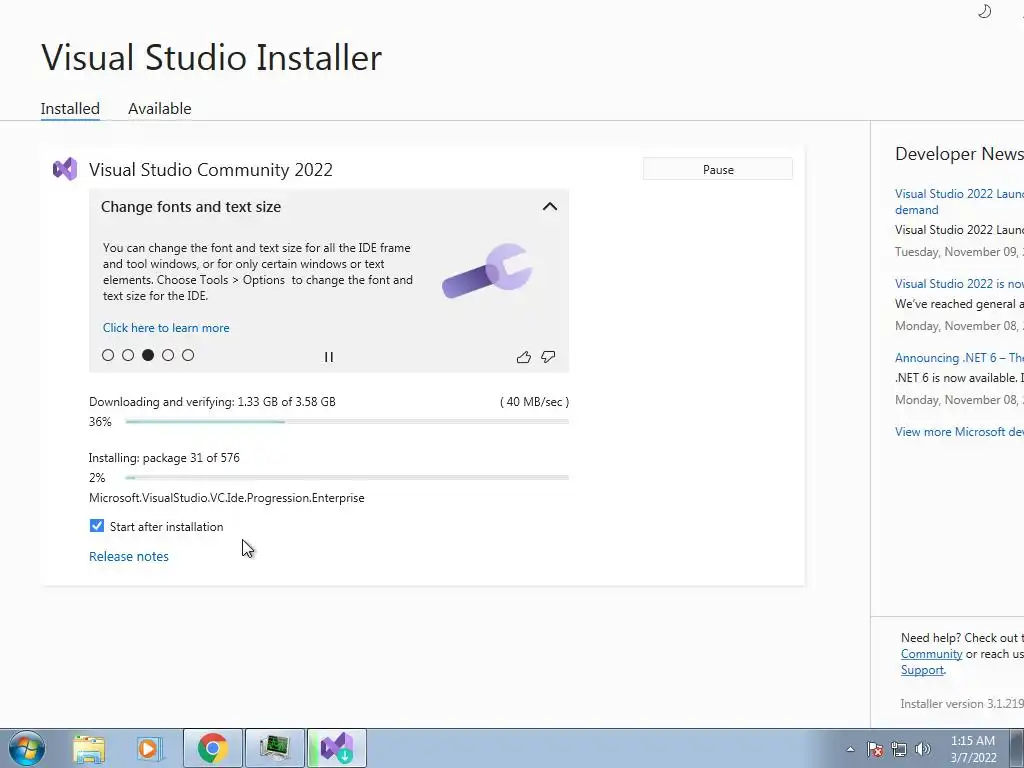Click the installing progress bar at 2%

coord(347,477)
